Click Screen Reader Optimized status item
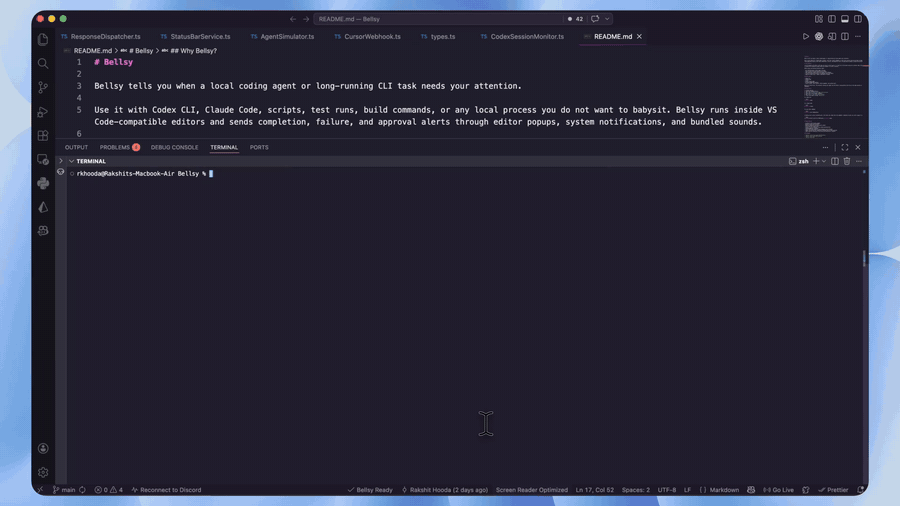Screen dimensions: 900x506 point(532,490)
